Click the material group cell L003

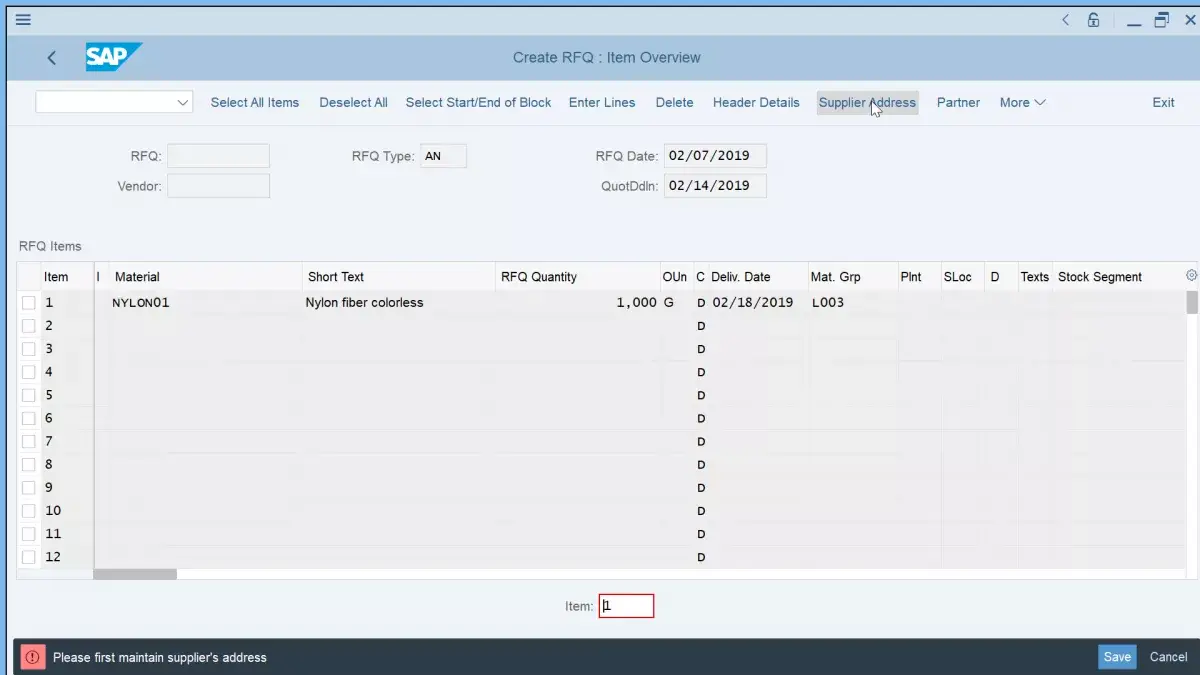[852, 303]
